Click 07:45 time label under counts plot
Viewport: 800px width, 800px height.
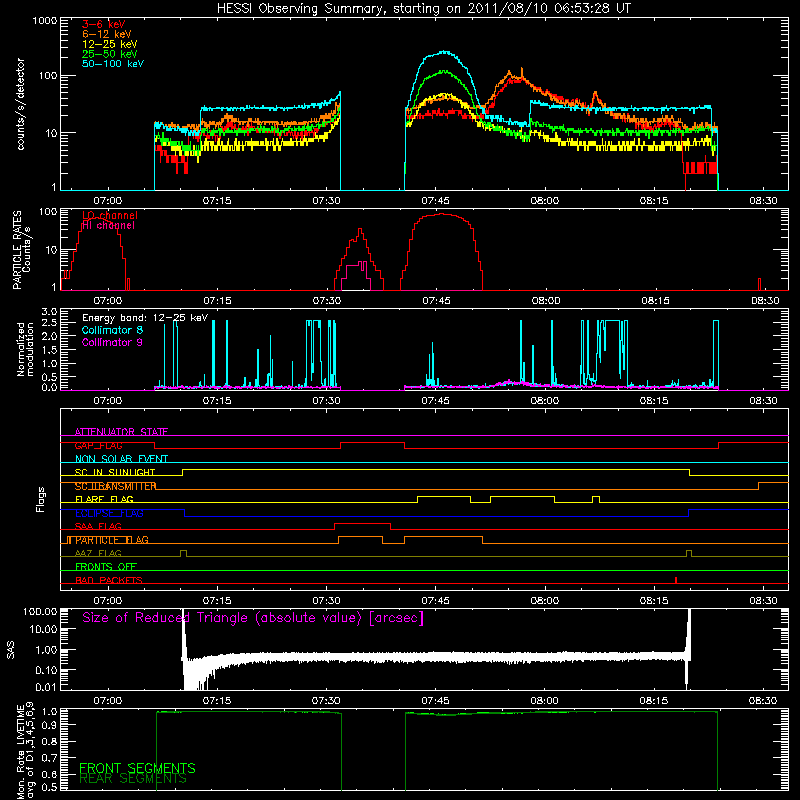pos(436,201)
